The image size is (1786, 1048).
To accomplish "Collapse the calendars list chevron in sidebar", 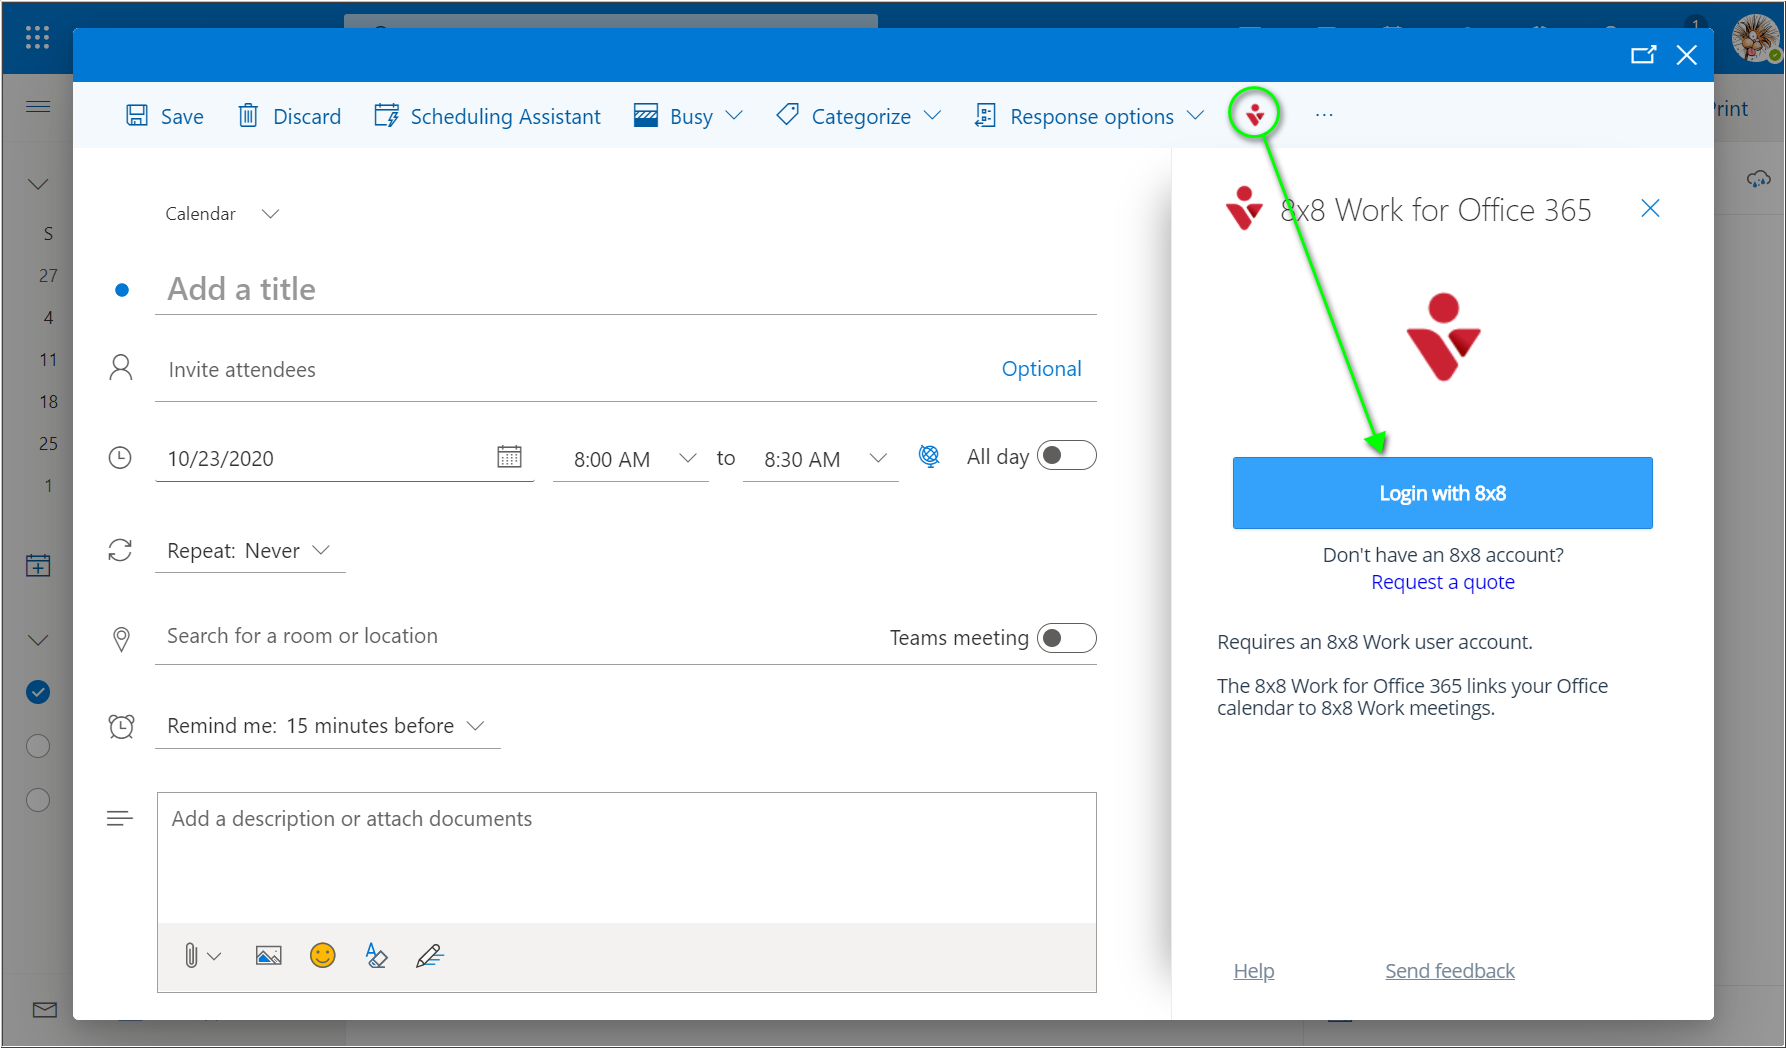I will 38,640.
